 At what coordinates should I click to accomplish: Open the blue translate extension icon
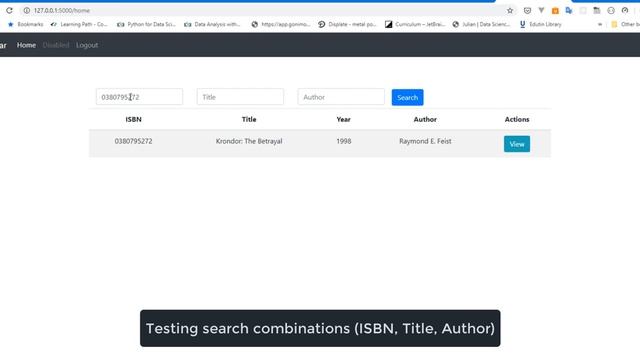coord(569,11)
